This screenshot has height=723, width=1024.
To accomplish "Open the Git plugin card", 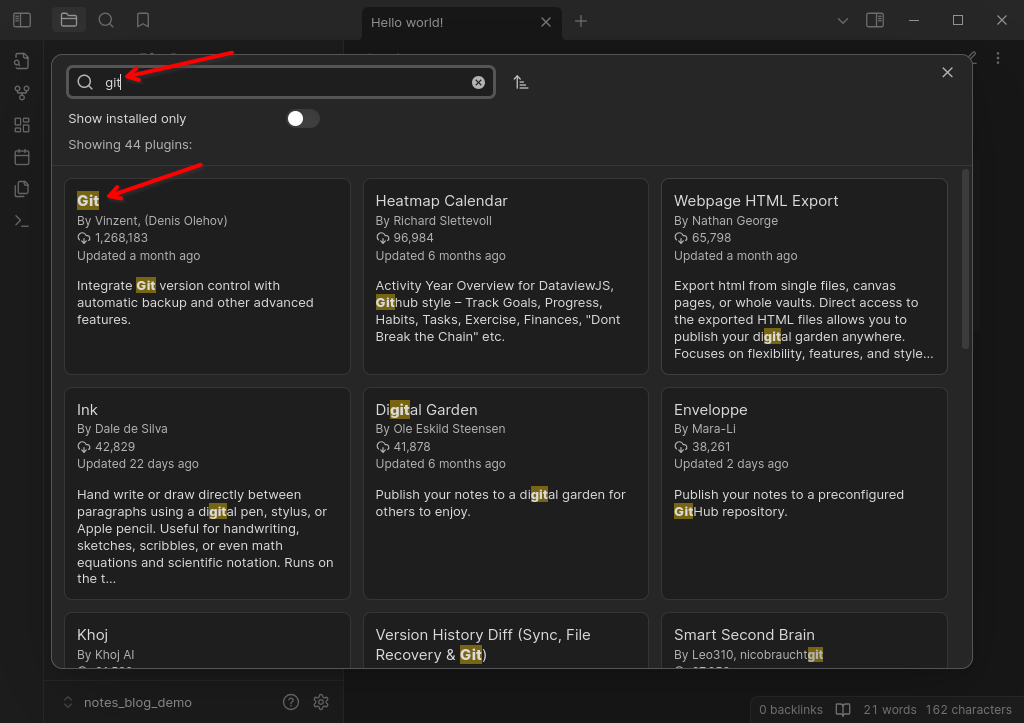I will (x=207, y=276).
